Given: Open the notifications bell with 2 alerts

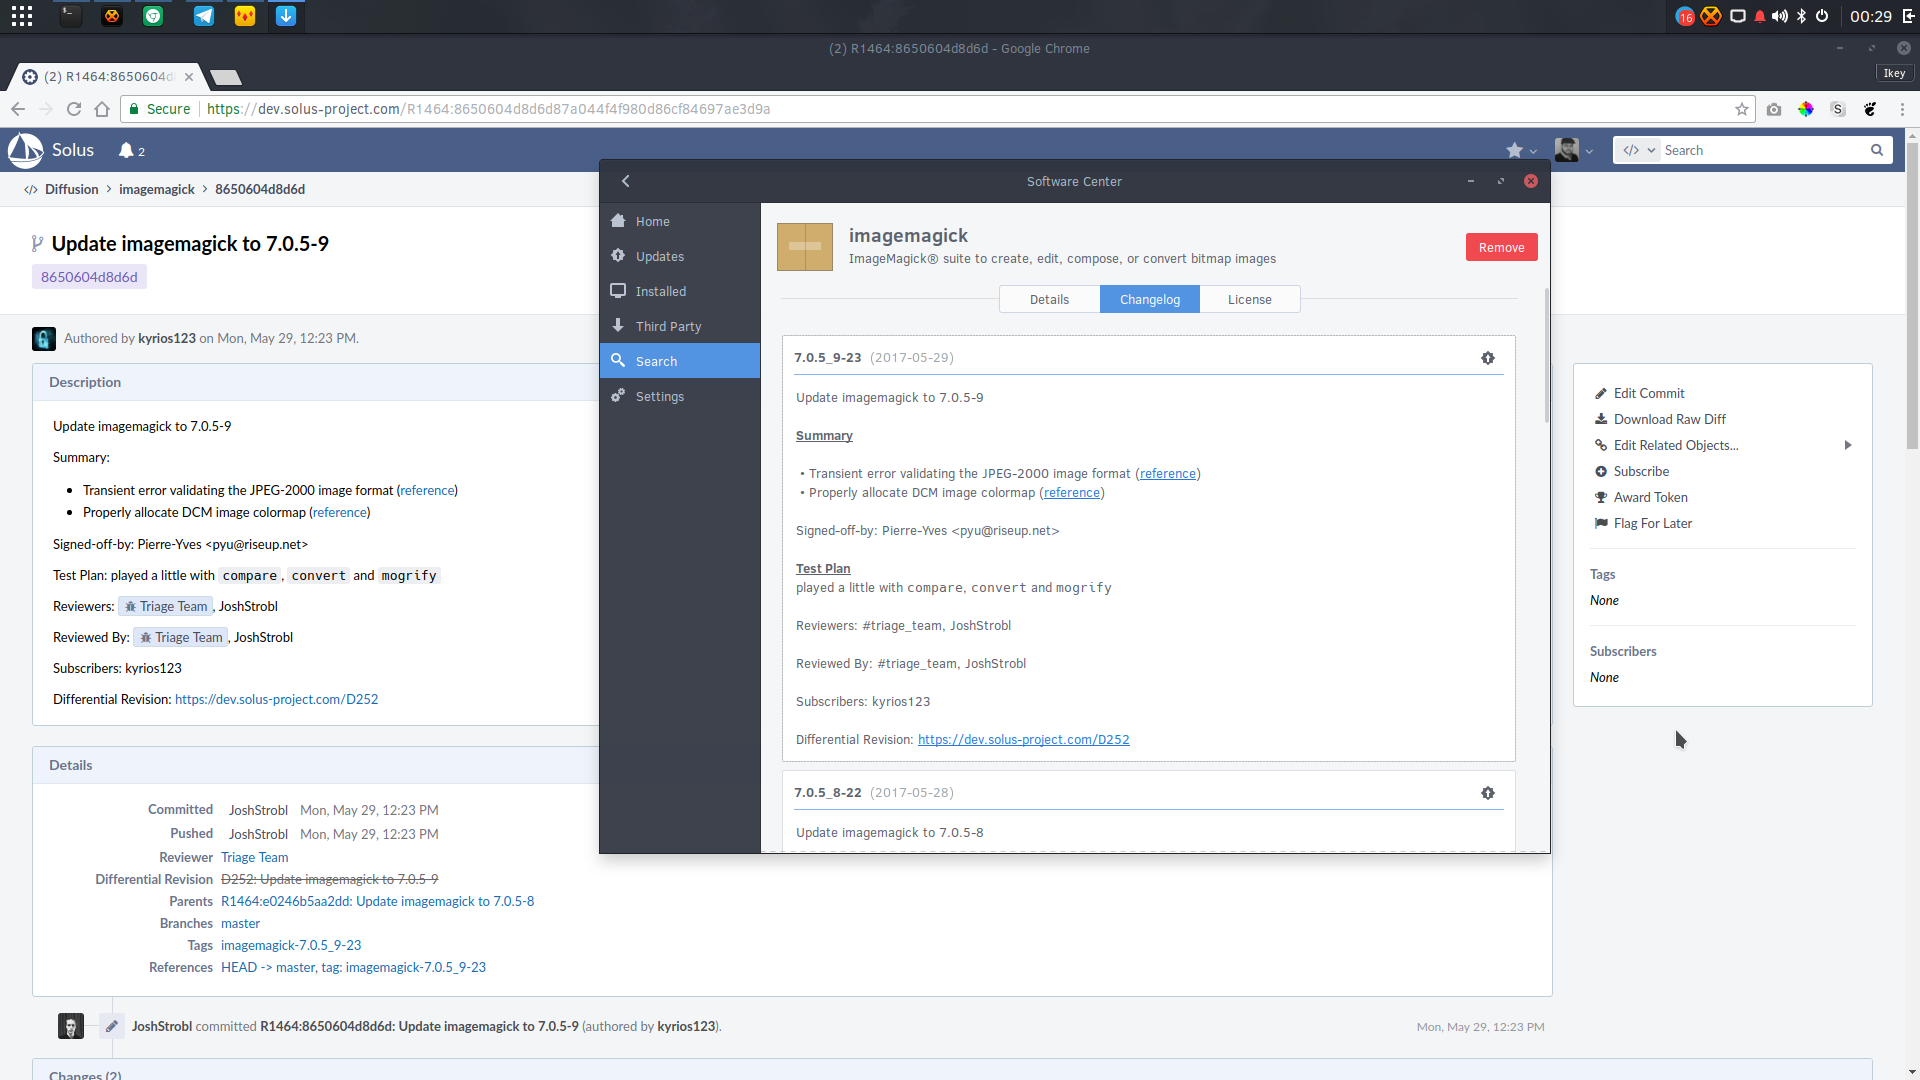Looking at the screenshot, I should [131, 150].
